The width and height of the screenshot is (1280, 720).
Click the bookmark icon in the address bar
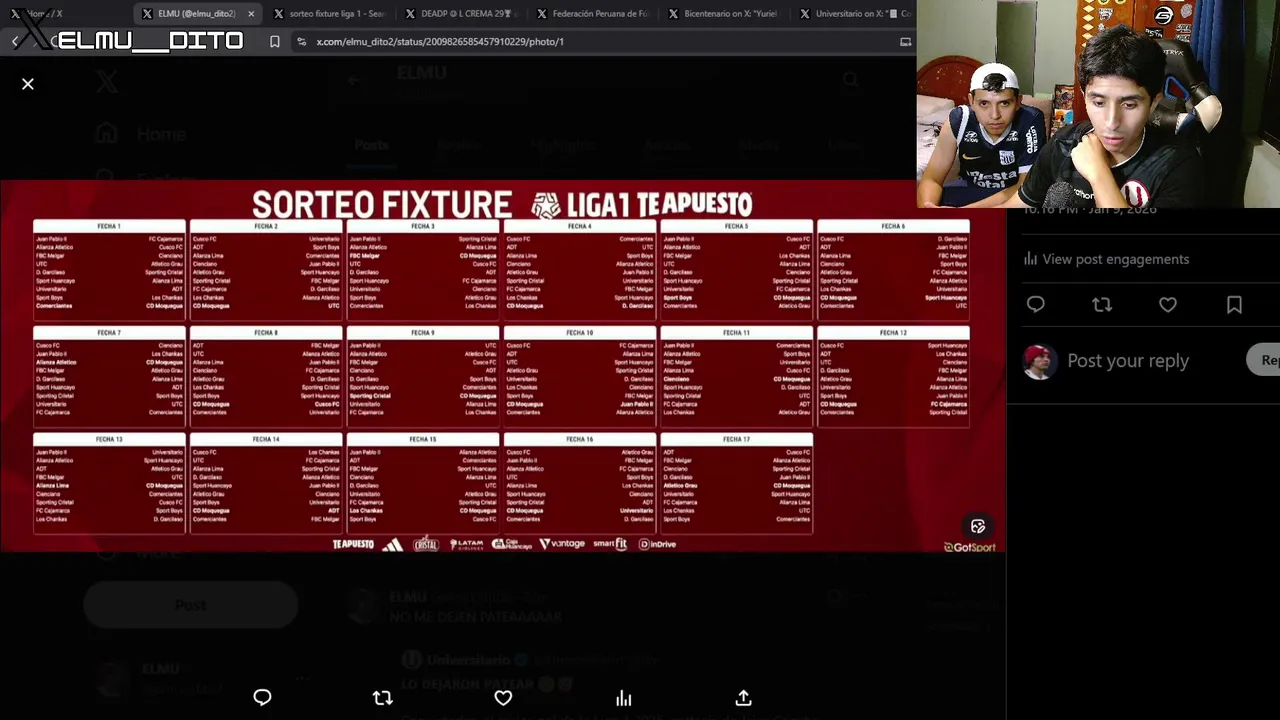coord(274,42)
